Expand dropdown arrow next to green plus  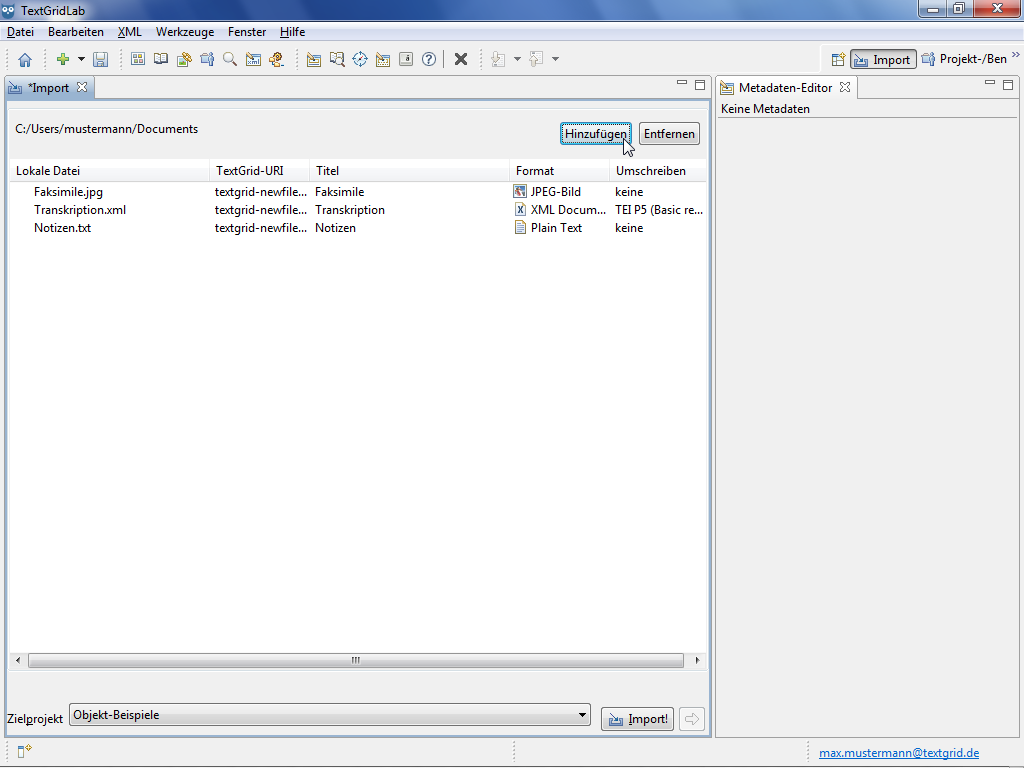[82, 60]
